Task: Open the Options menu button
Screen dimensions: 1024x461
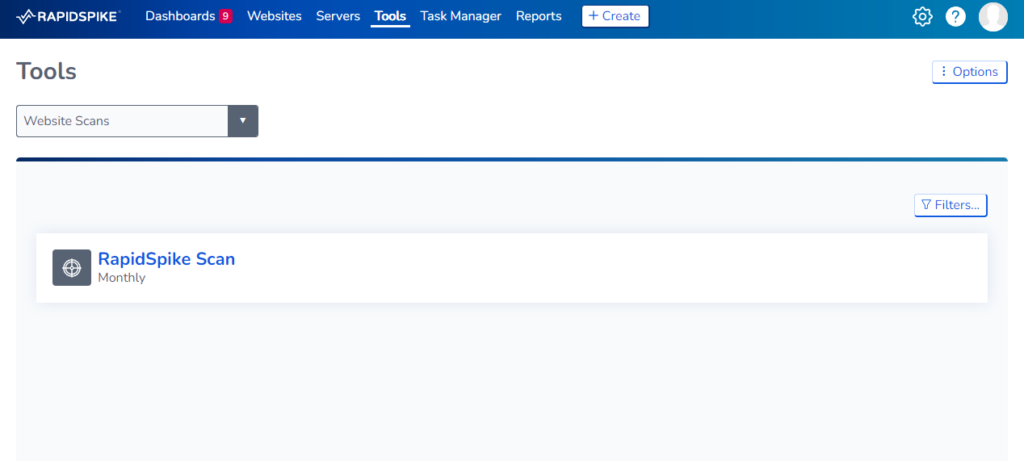Action: pyautogui.click(x=970, y=72)
